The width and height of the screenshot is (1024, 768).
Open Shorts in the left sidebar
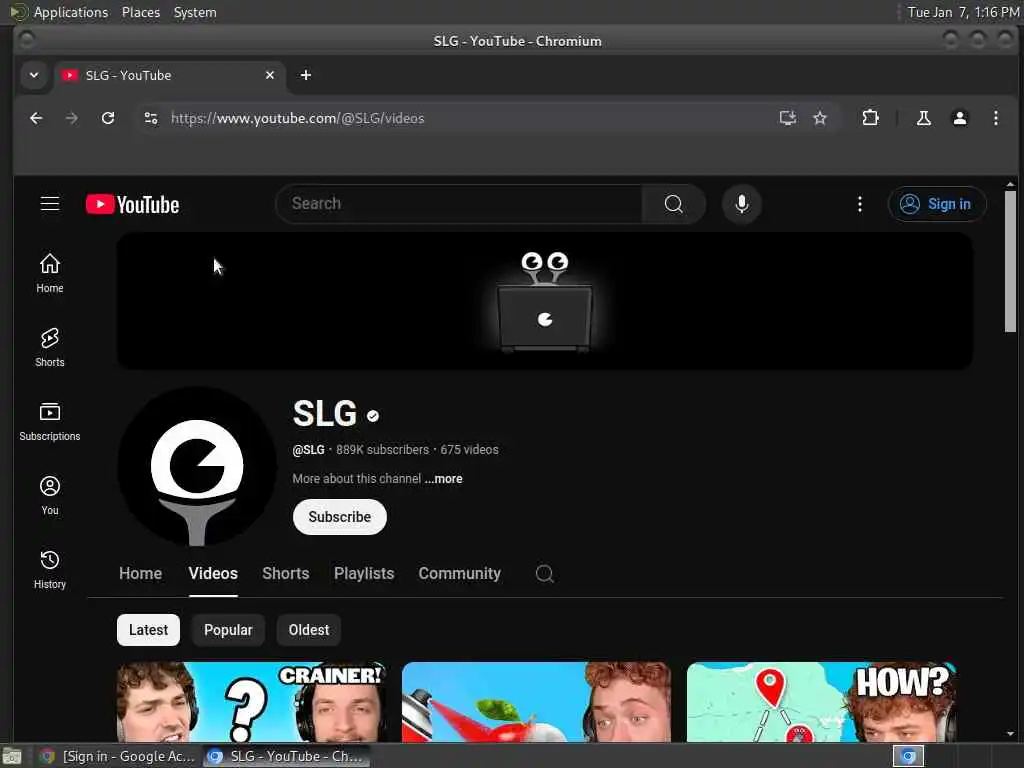click(x=50, y=347)
